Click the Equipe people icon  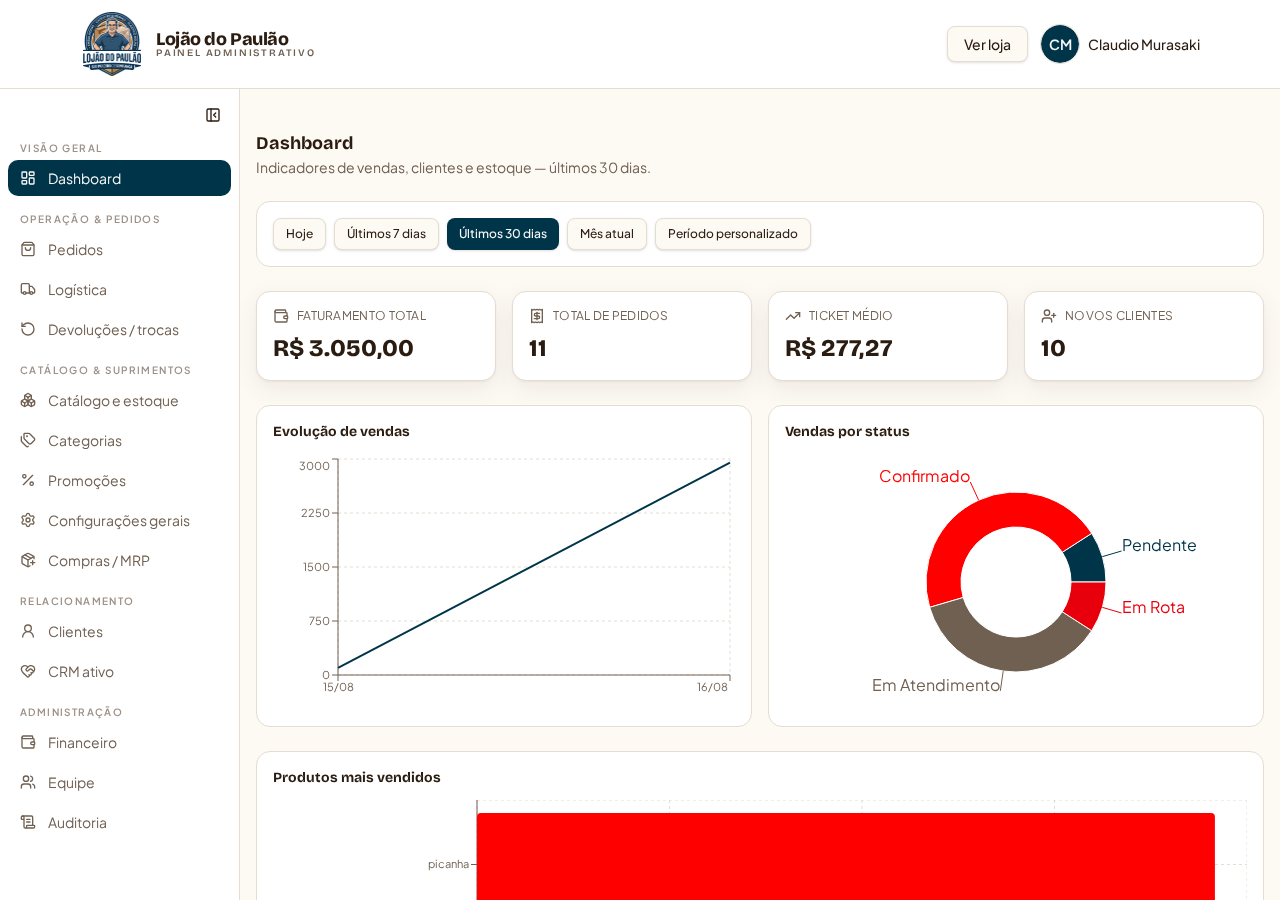point(28,782)
